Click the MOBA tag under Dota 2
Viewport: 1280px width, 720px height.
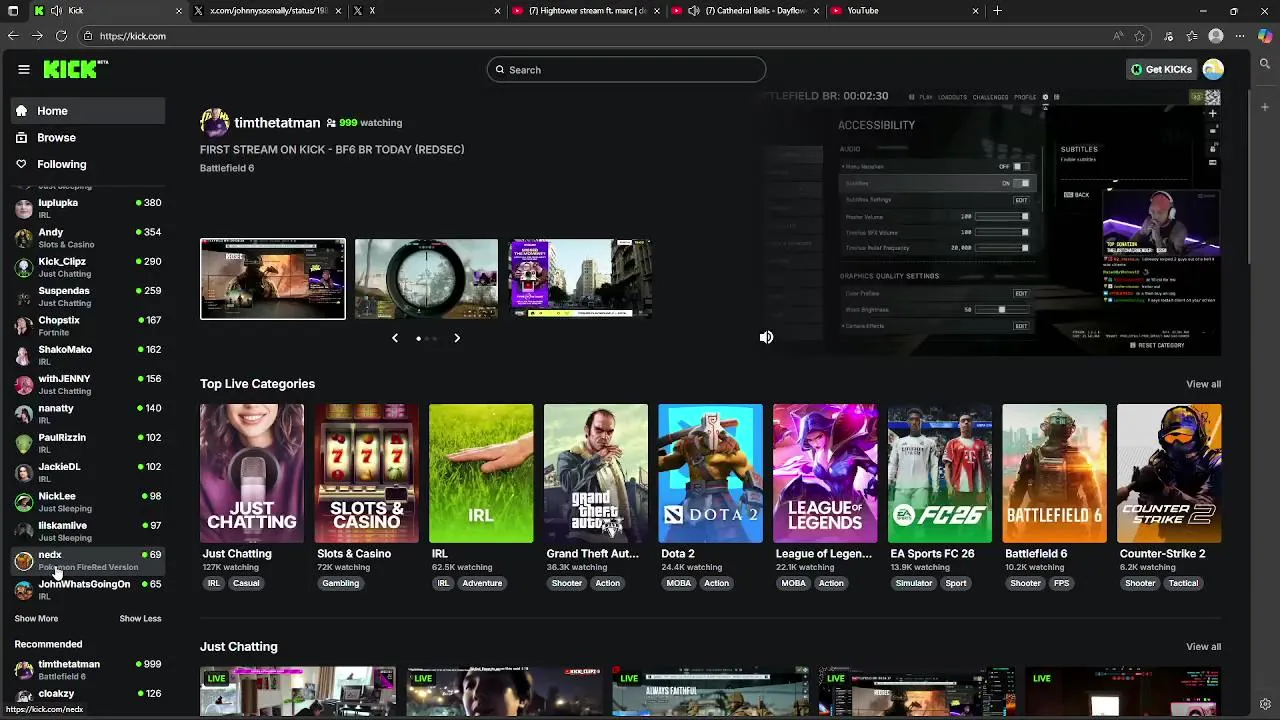[x=679, y=583]
